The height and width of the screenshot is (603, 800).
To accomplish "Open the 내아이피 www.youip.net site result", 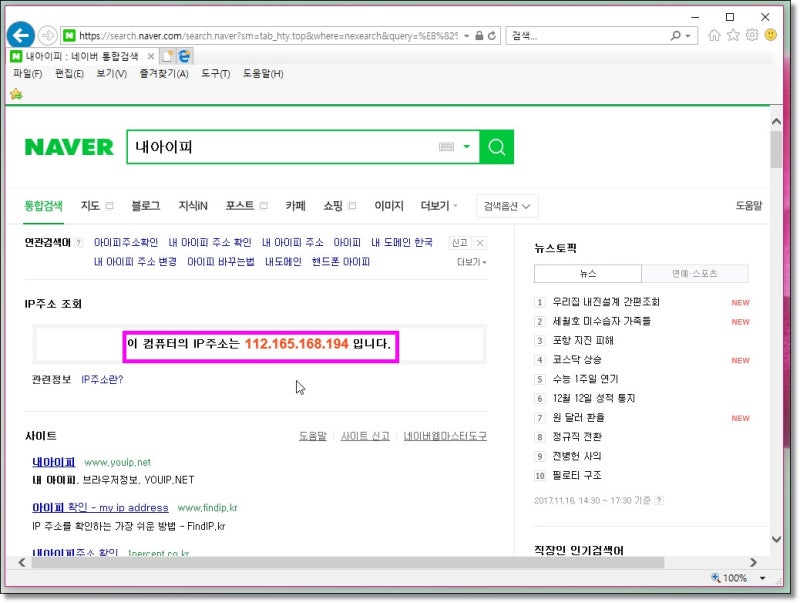I will (54, 462).
